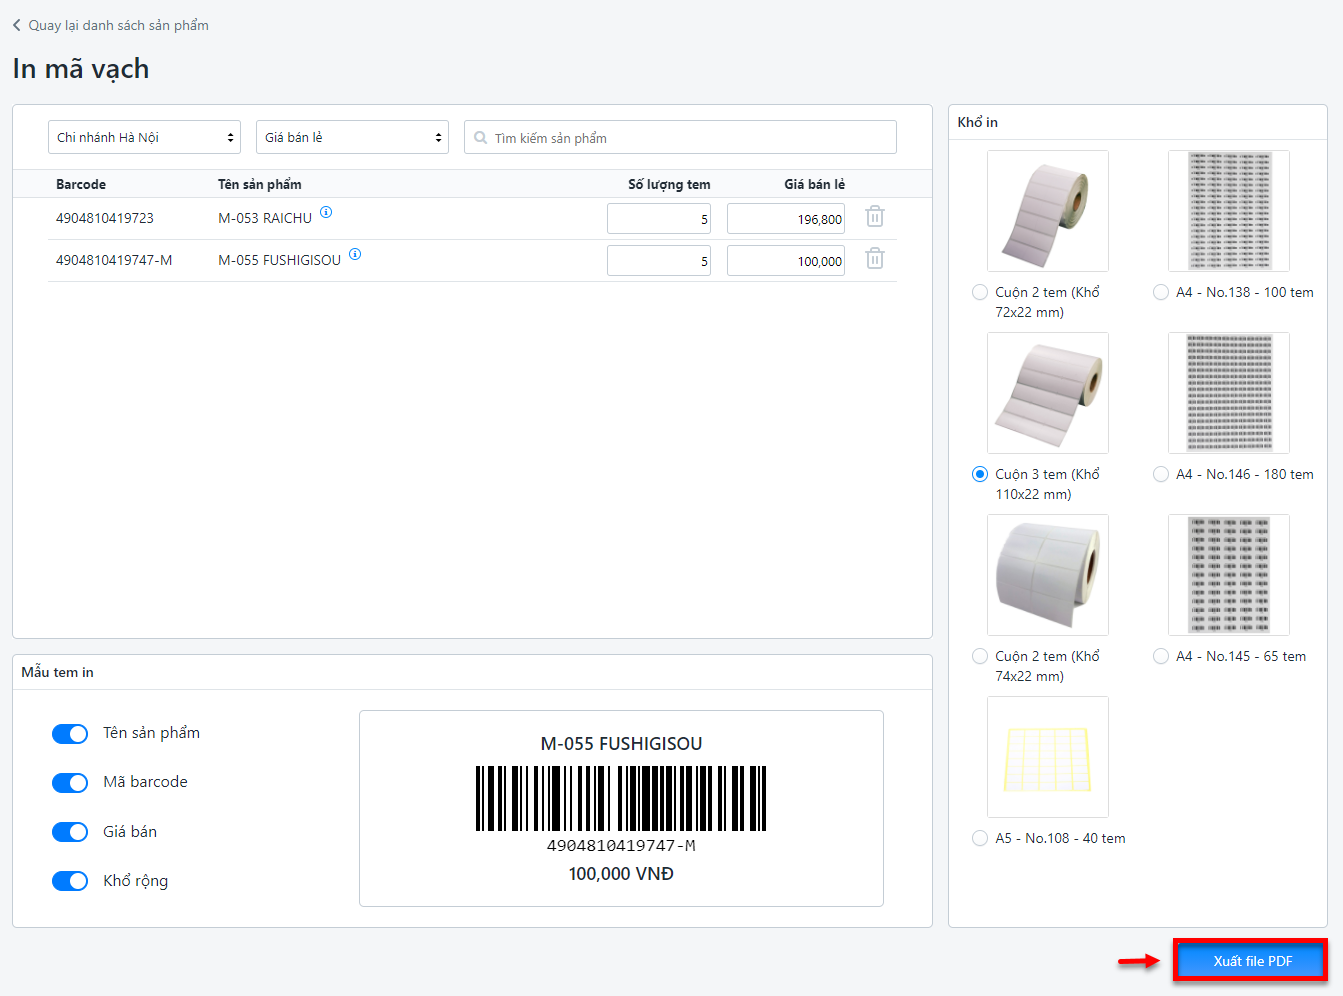Click the back arrow to product list
Viewport: 1343px width, 996px height.
tap(17, 25)
